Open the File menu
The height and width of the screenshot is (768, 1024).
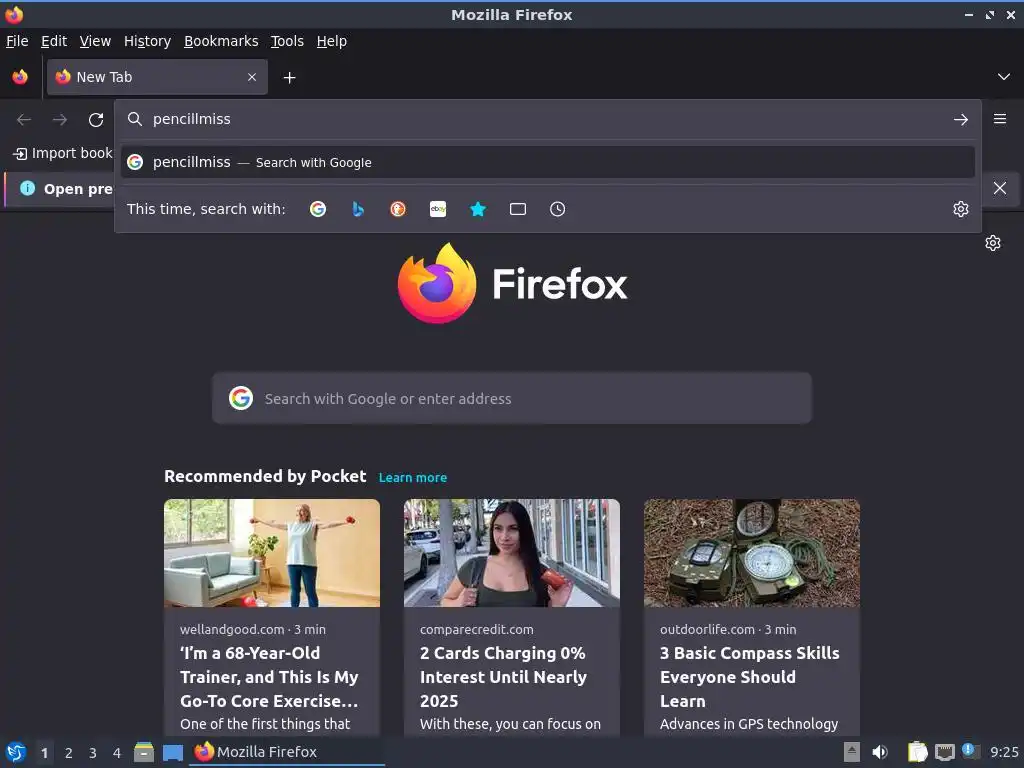(x=17, y=41)
